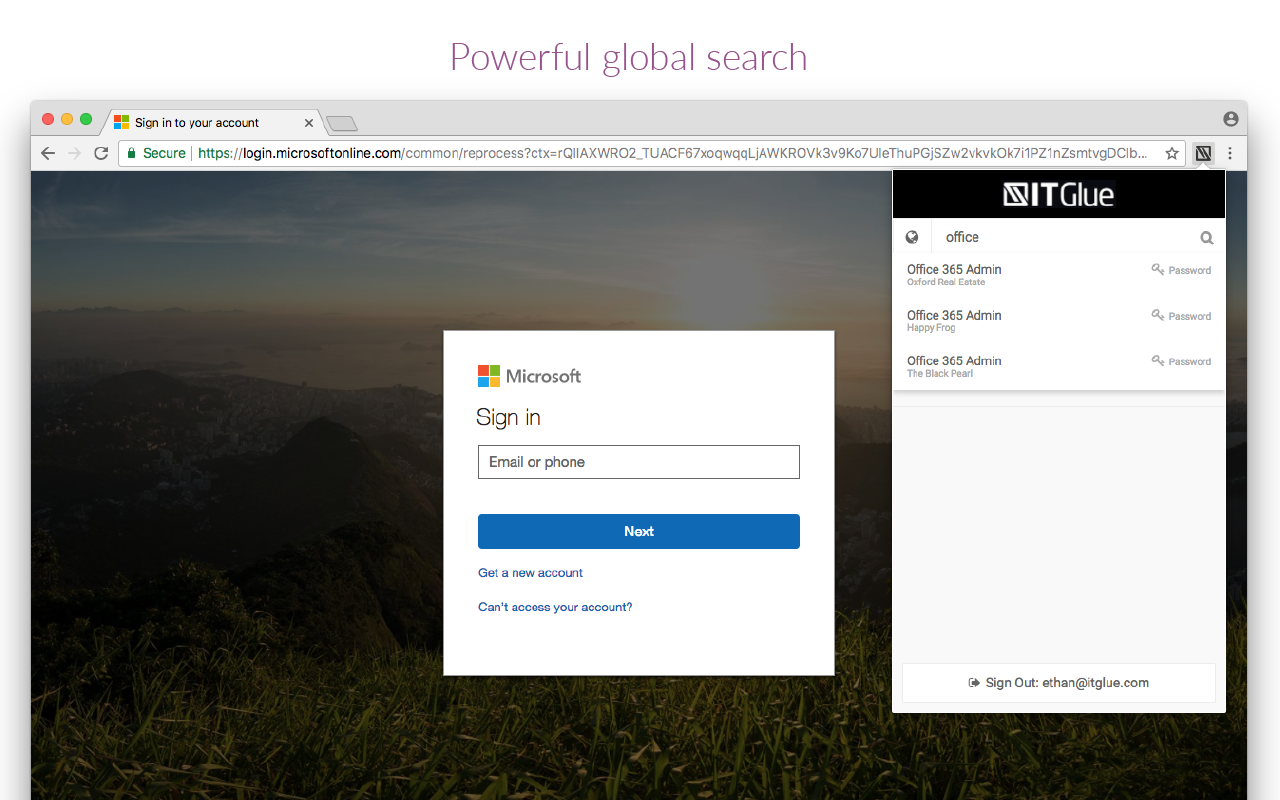The height and width of the screenshot is (800, 1280).
Task: Open a new browser tab
Action: 341,122
